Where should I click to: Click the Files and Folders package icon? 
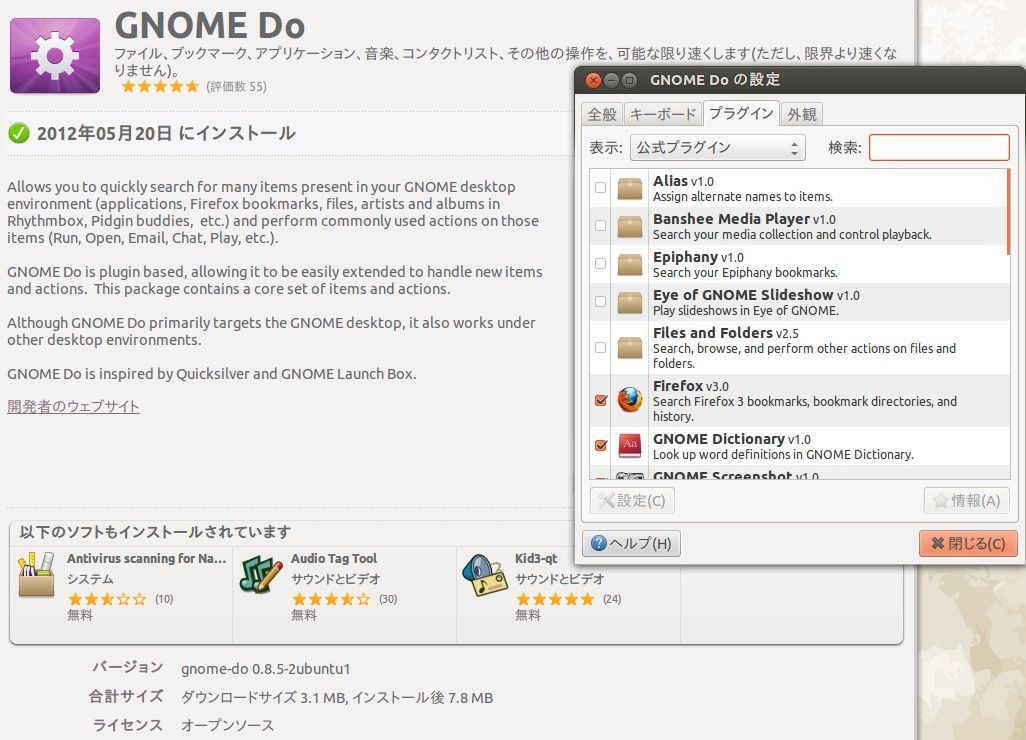click(629, 347)
